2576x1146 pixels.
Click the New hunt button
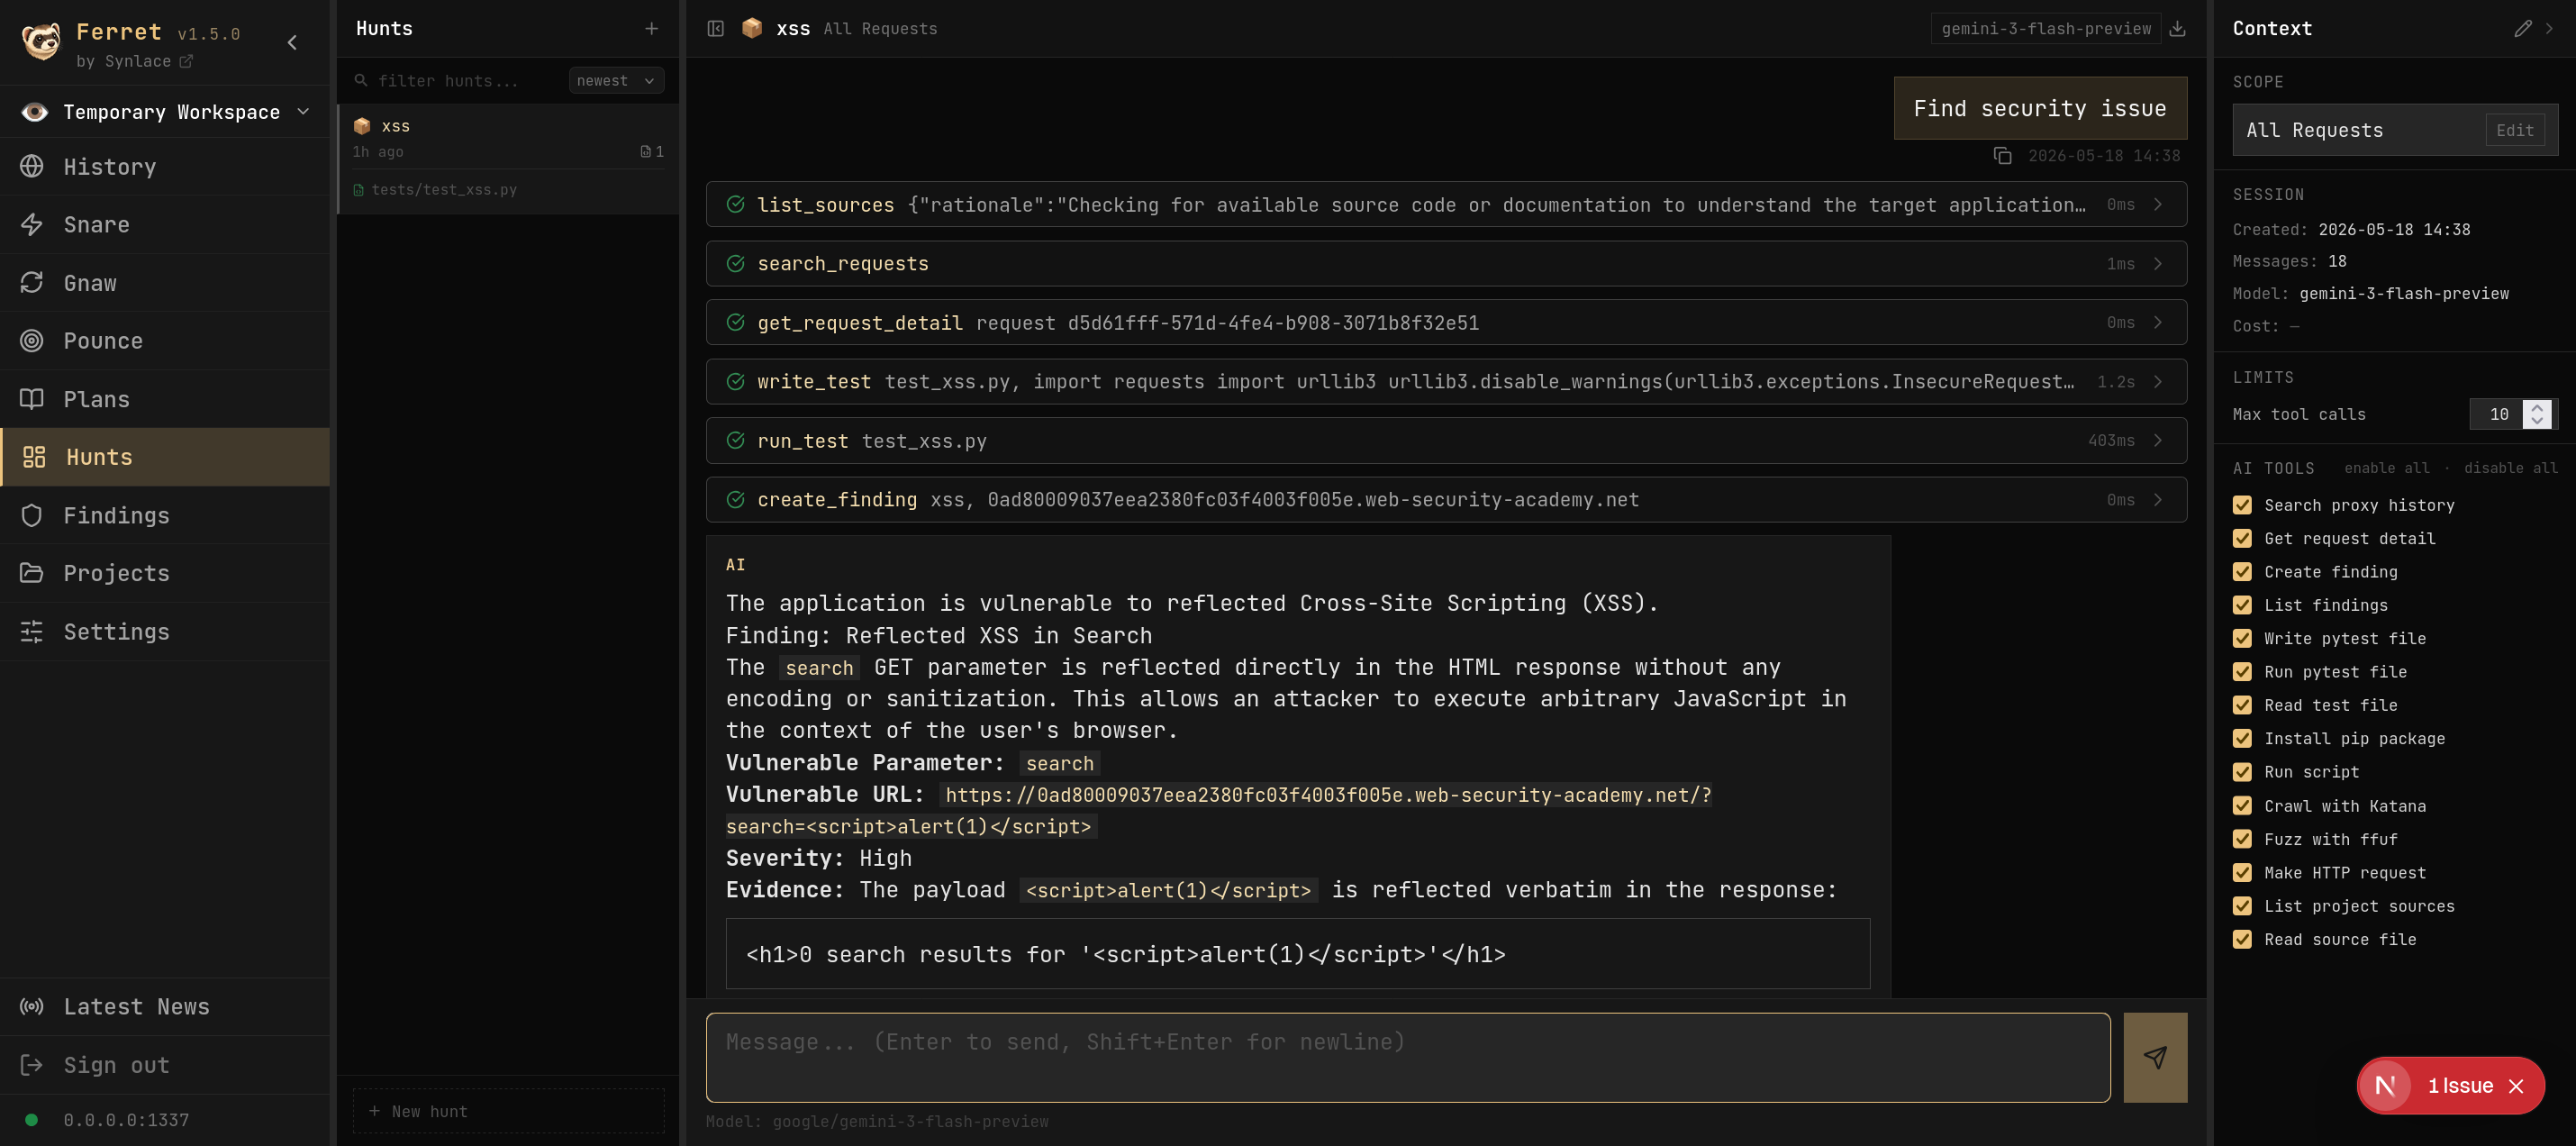pos(508,1111)
